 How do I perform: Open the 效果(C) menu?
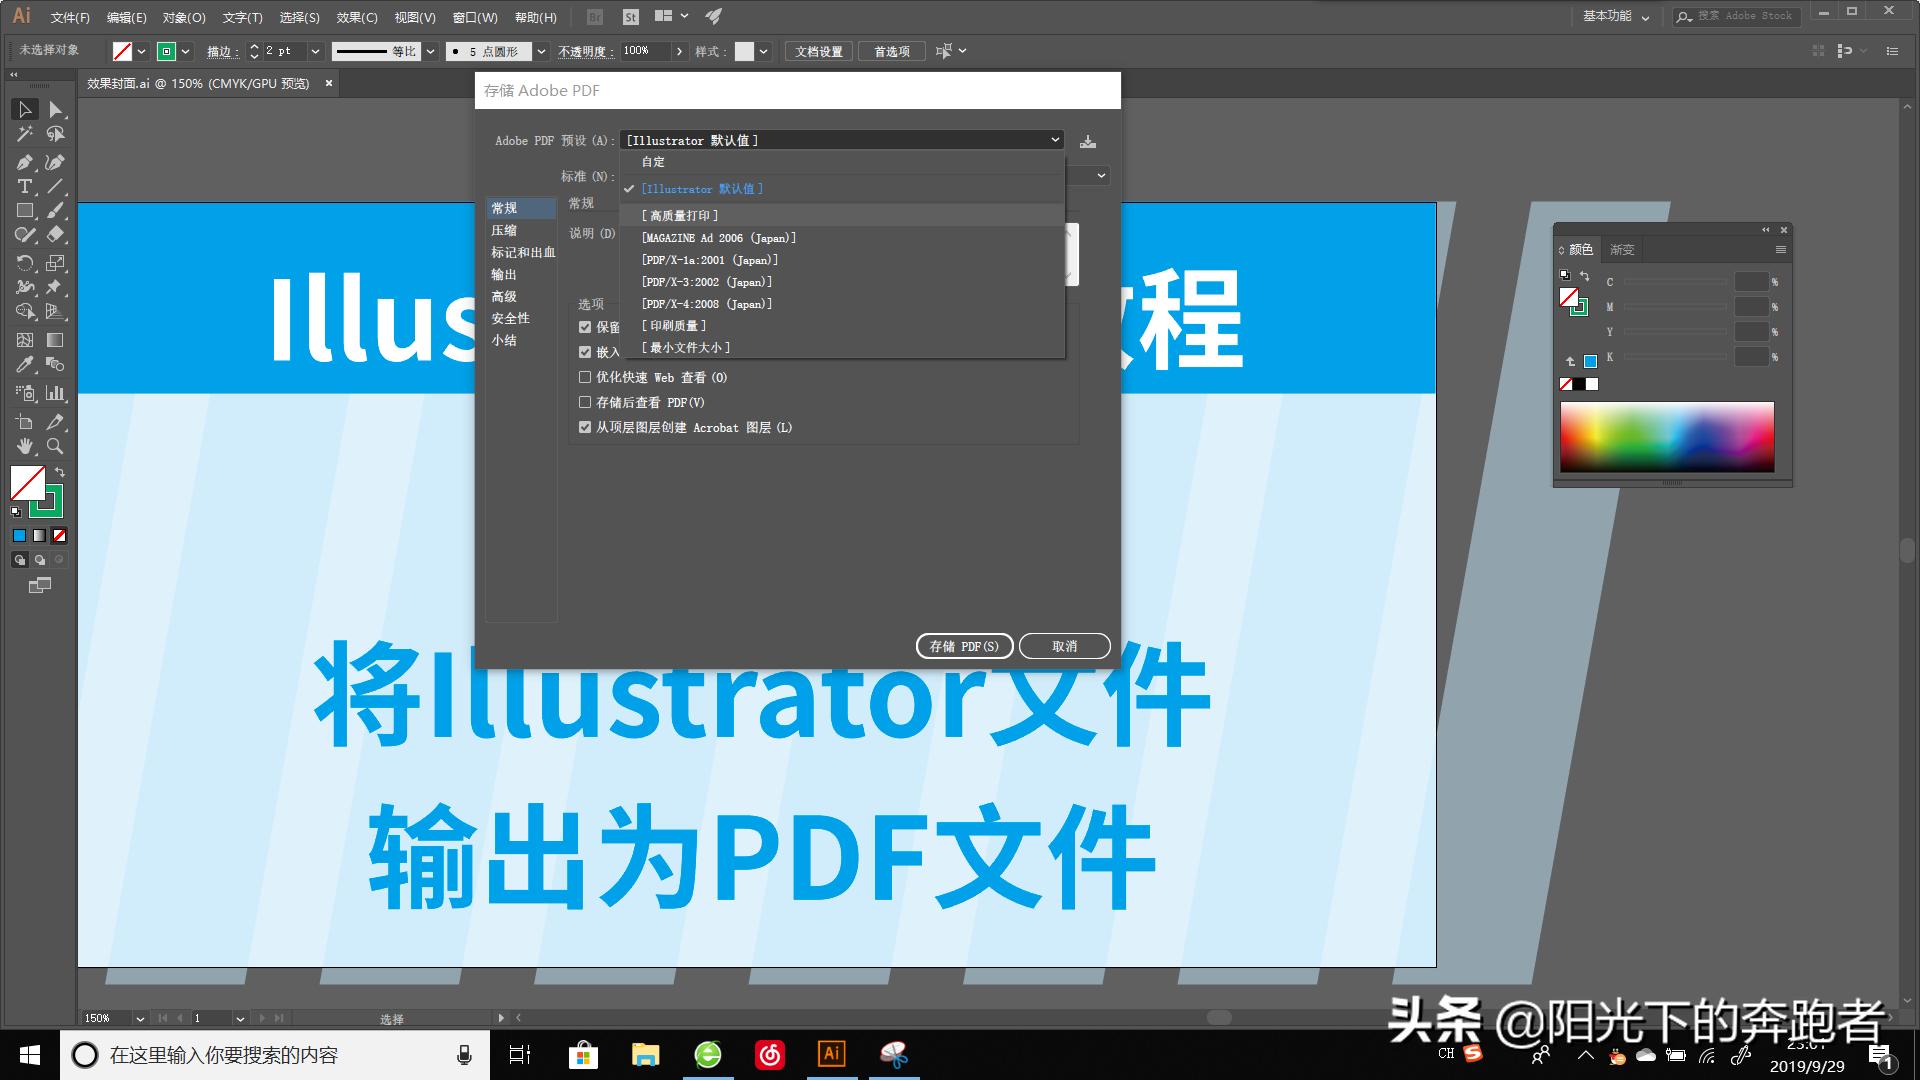[x=358, y=16]
